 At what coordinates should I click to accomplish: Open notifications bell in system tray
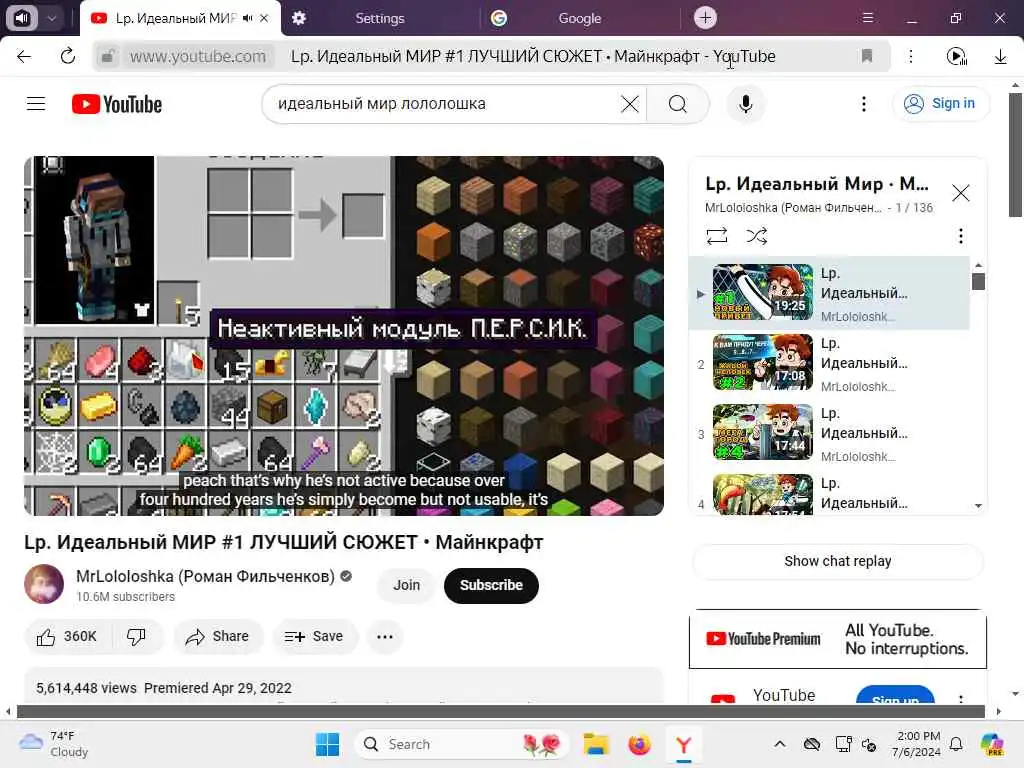pyautogui.click(x=955, y=744)
